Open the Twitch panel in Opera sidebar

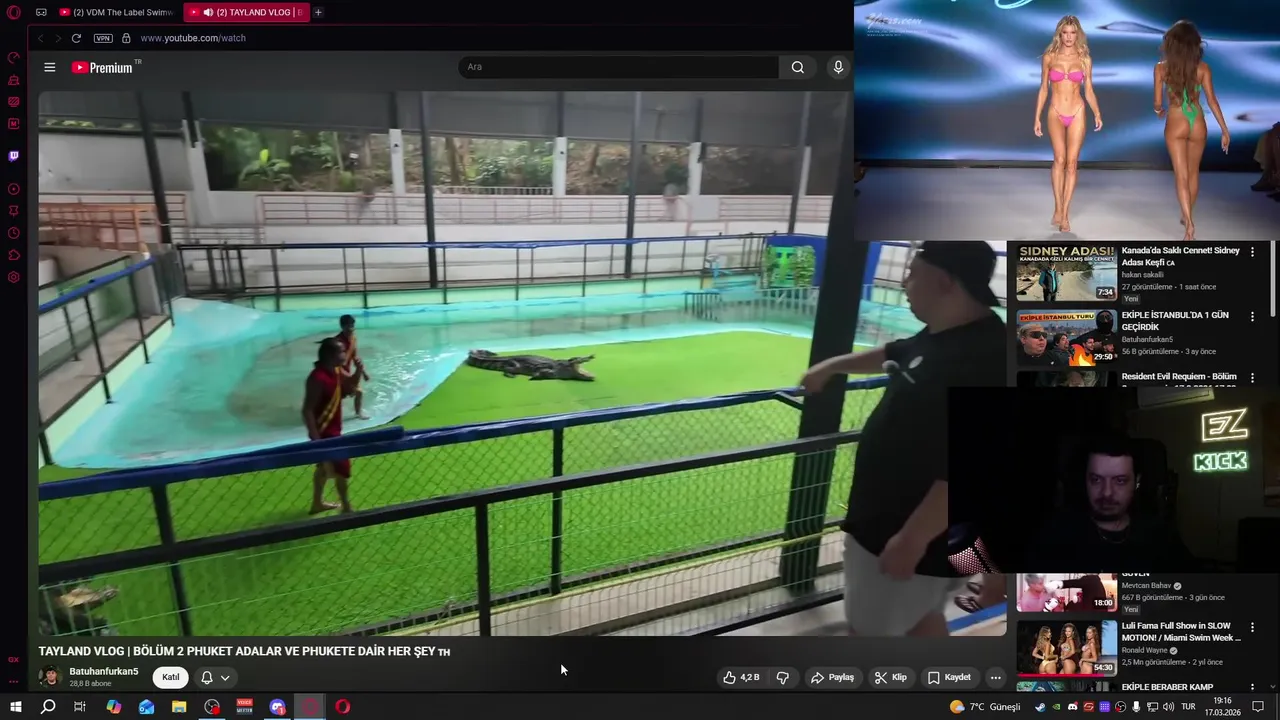tap(14, 156)
